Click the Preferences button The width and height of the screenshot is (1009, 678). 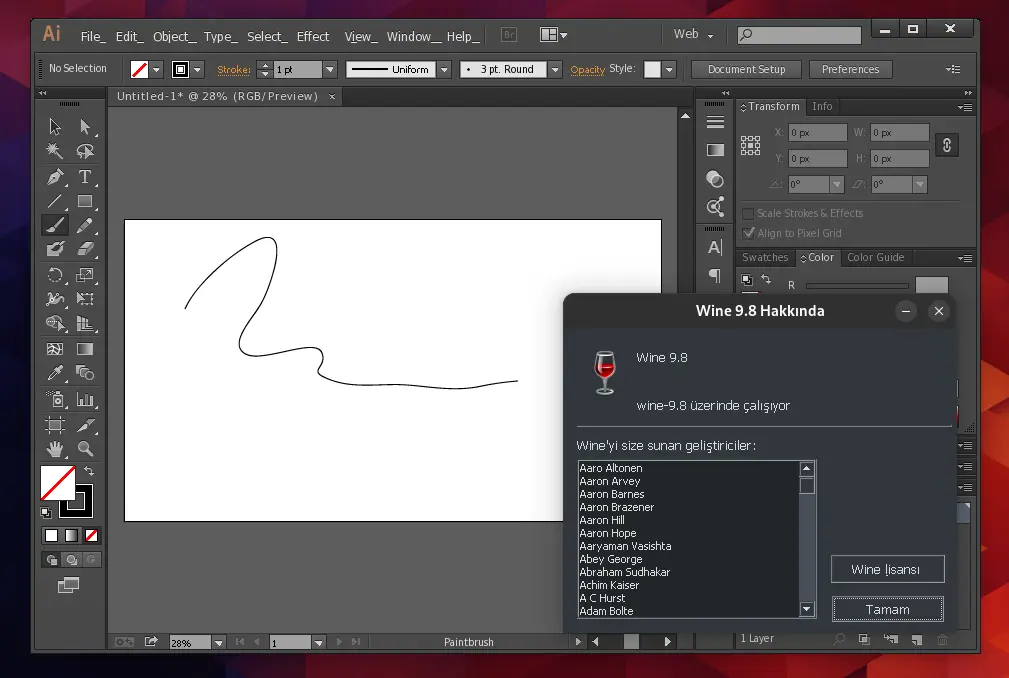tap(850, 69)
